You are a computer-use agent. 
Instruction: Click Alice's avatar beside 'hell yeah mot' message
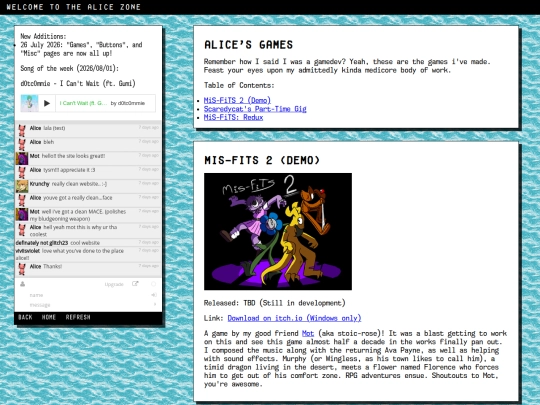click(22, 230)
